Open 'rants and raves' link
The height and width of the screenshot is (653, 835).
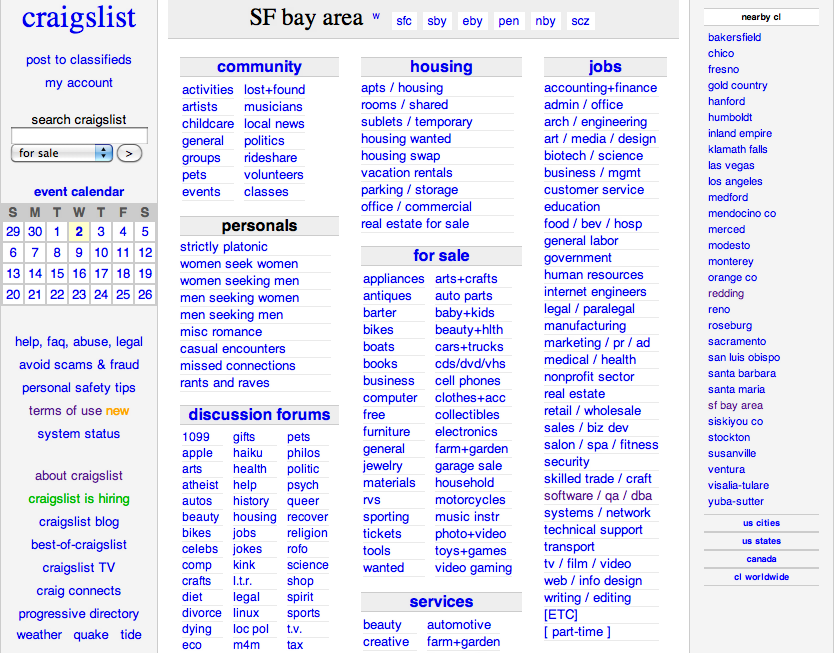(225, 382)
